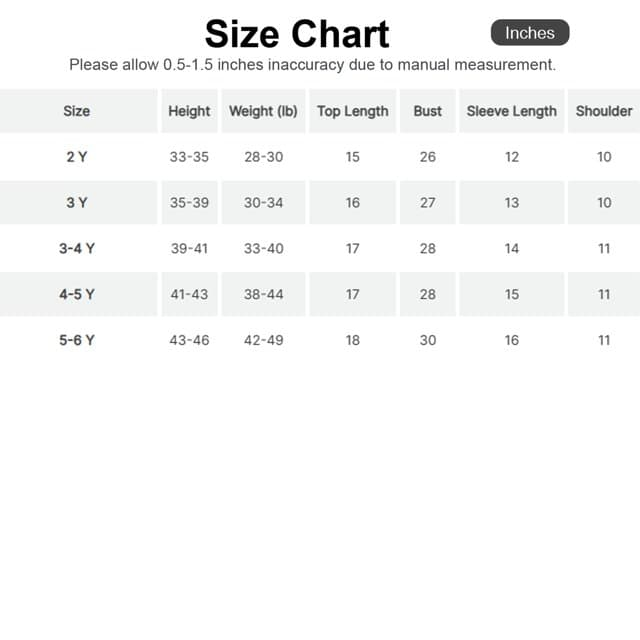Screen dimensions: 640x640
Task: Click the manual measurement inaccuracy note
Action: [312, 65]
